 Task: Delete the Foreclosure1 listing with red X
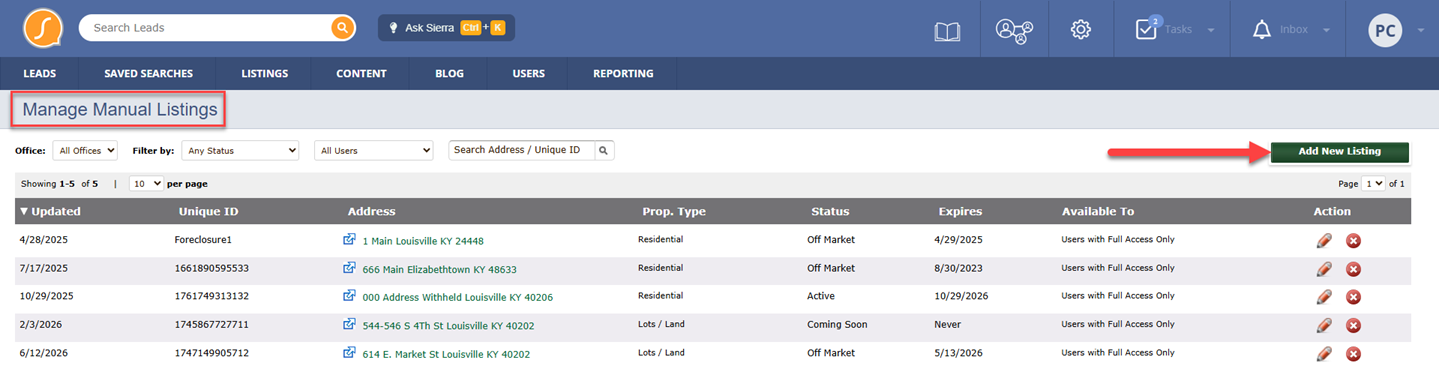(1353, 240)
